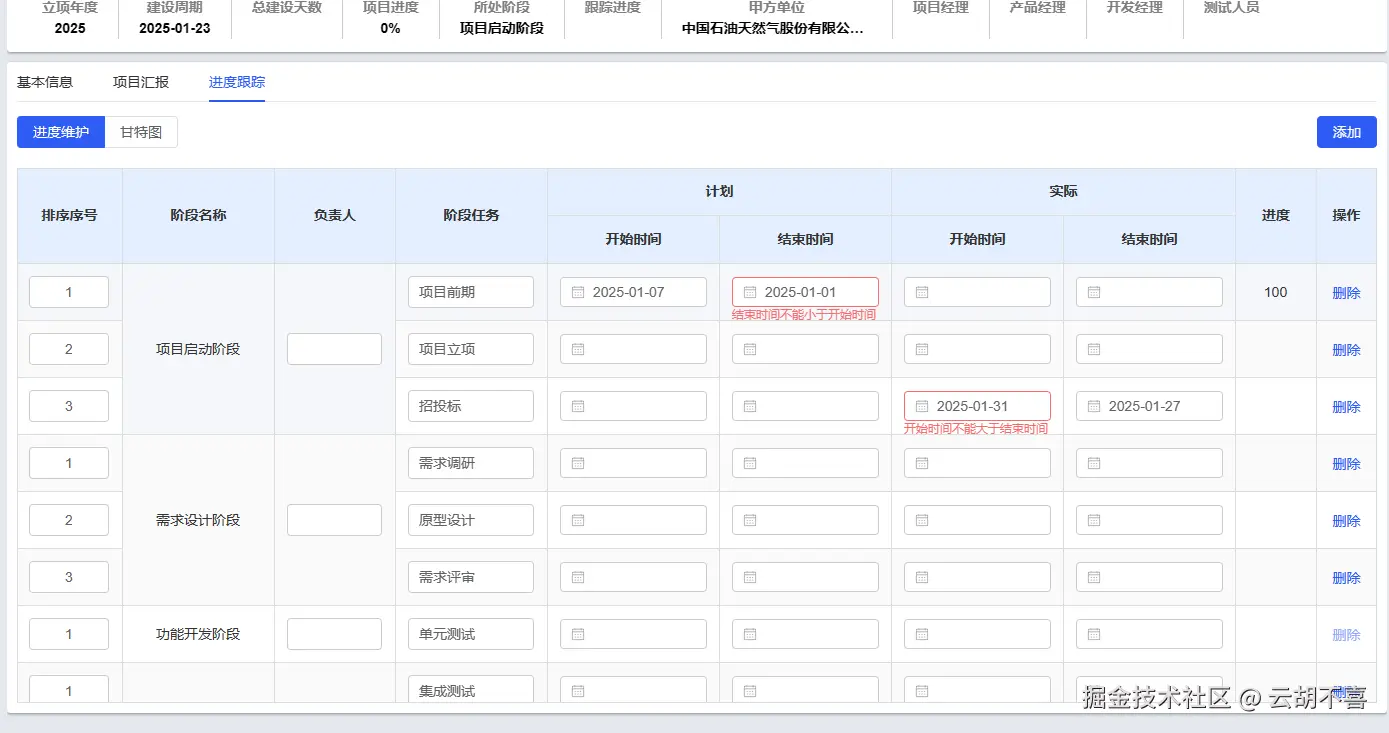
Task: Focus the 原型设计 stage task input
Action: click(x=471, y=520)
